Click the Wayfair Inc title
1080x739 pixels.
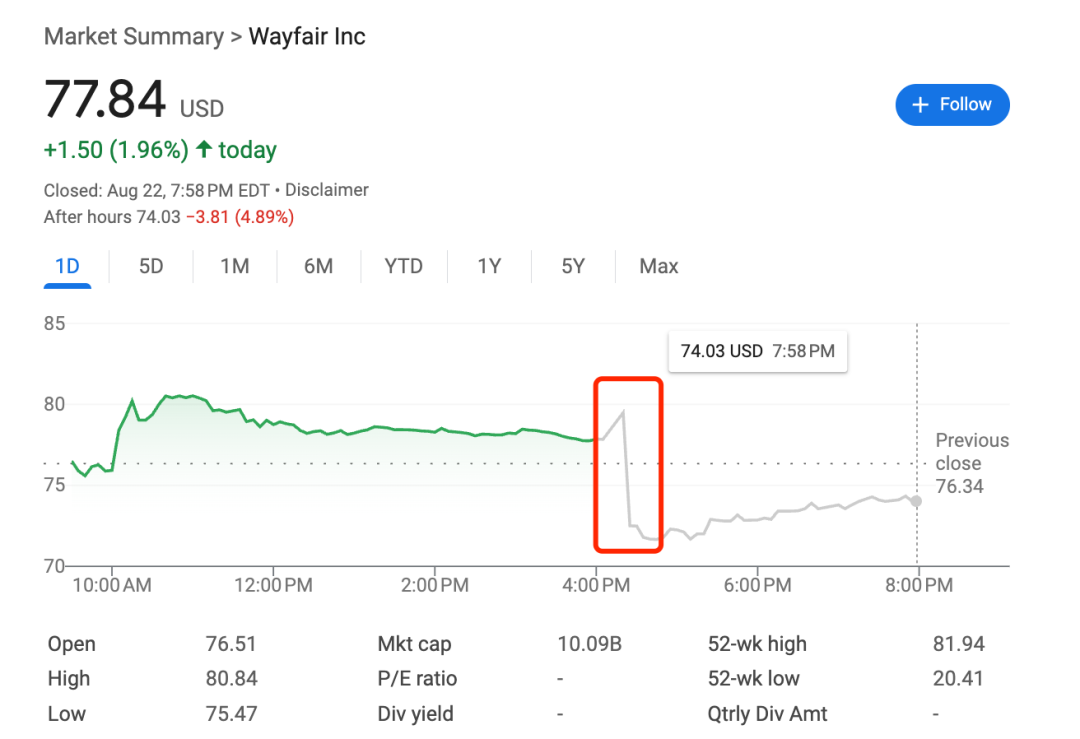307,37
